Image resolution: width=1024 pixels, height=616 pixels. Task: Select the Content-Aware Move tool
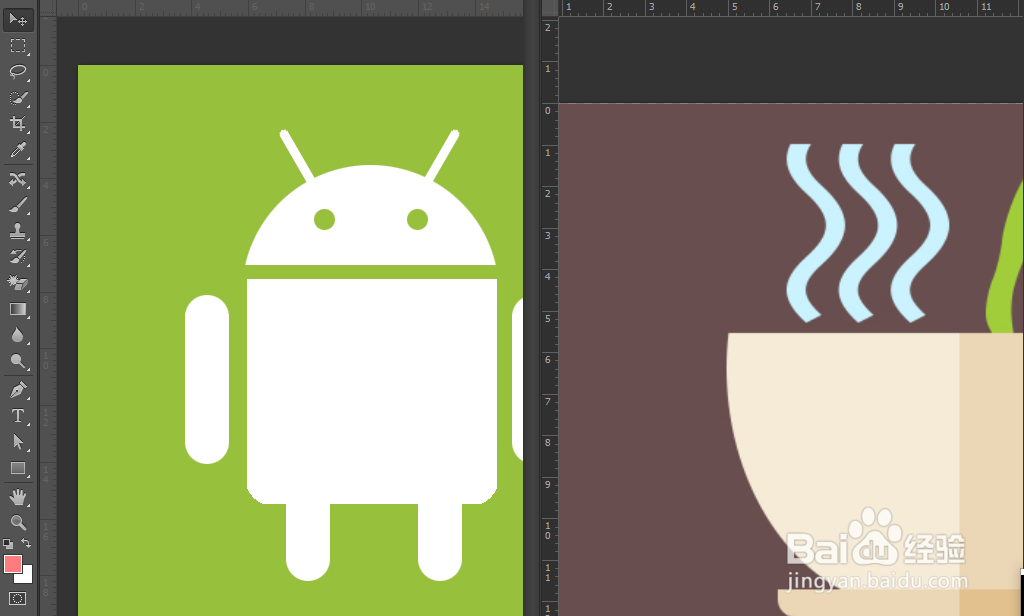pyautogui.click(x=18, y=180)
